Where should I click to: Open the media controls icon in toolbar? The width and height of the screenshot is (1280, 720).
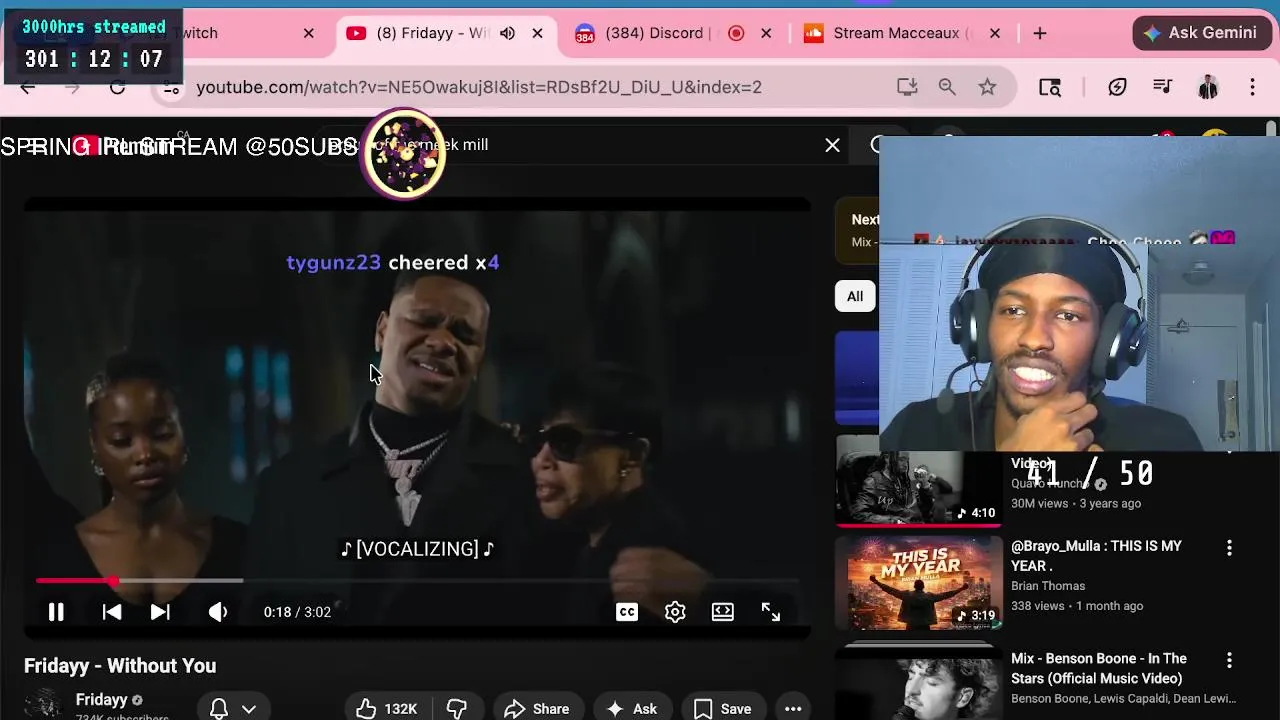coord(1162,87)
